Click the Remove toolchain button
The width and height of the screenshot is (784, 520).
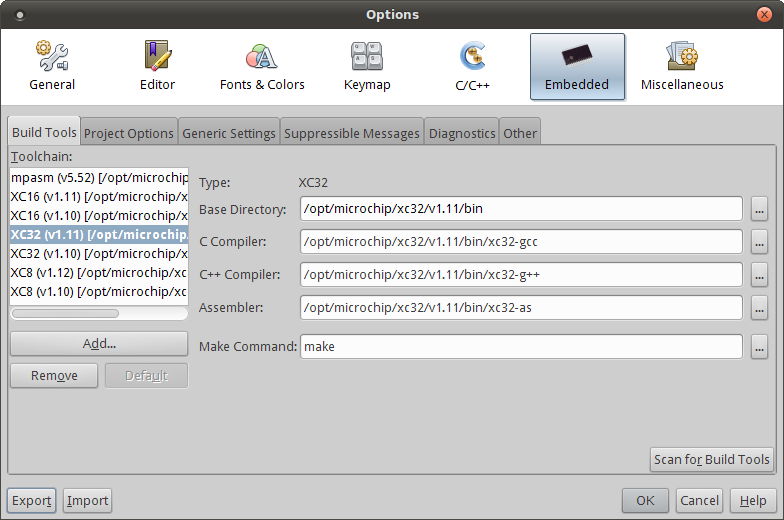[54, 376]
